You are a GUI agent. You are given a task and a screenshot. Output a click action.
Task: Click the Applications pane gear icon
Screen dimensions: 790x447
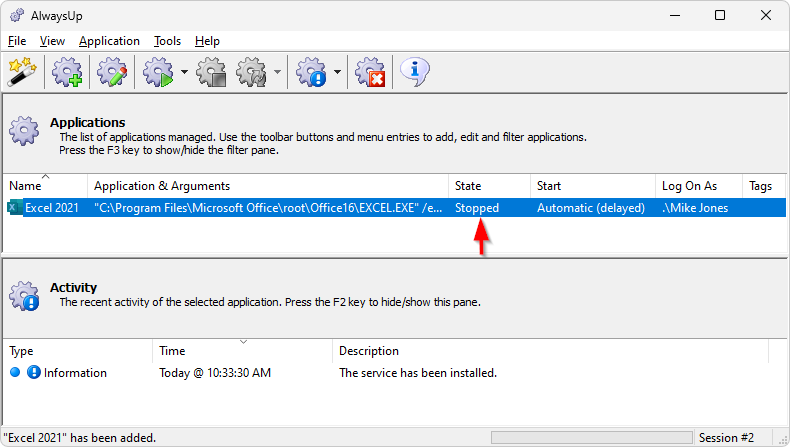pos(24,131)
